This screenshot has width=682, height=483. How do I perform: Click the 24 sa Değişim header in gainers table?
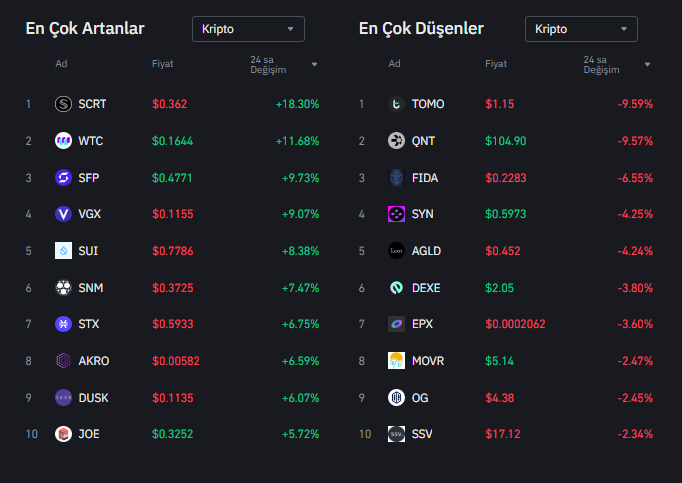tap(268, 64)
